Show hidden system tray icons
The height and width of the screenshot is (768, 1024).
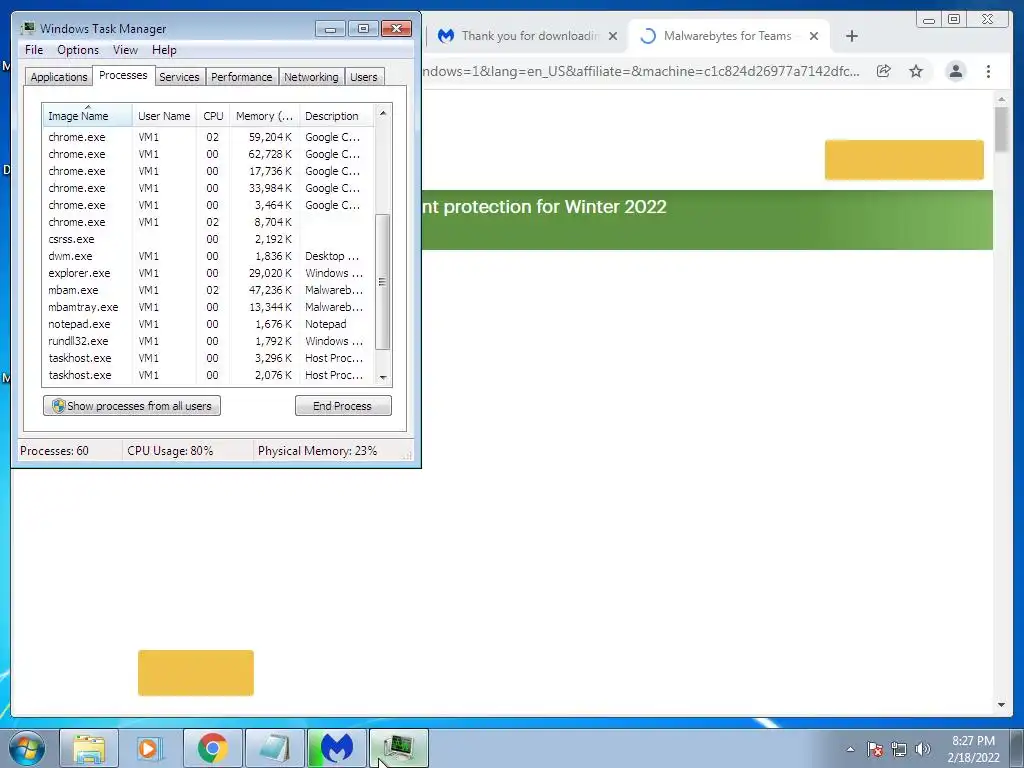(x=850, y=749)
